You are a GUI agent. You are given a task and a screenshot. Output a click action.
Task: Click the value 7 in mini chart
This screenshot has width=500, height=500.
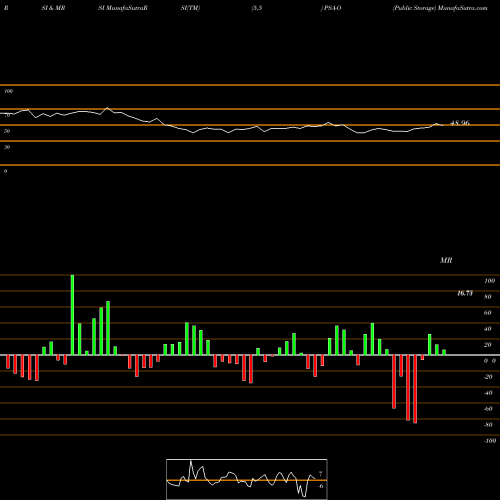[x=321, y=473]
